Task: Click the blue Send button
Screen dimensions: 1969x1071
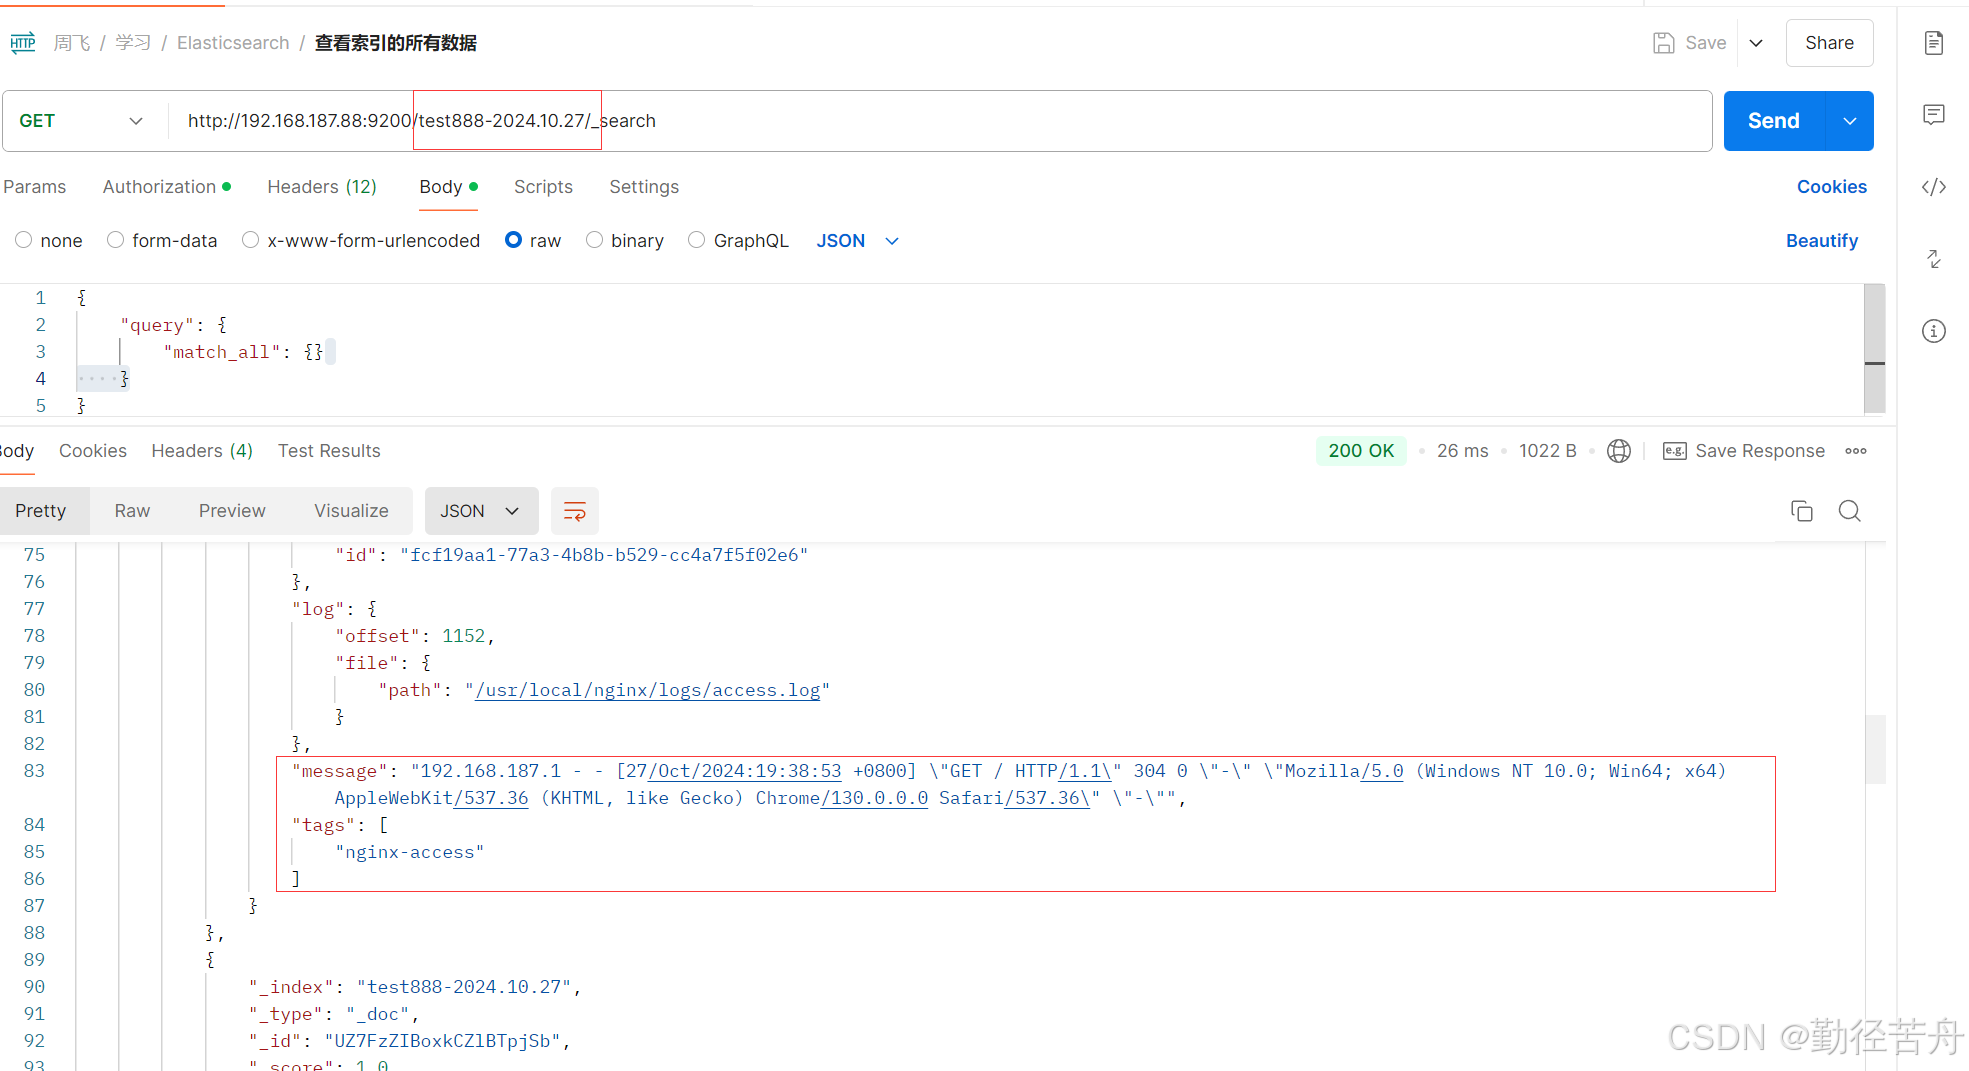Action: pos(1774,121)
